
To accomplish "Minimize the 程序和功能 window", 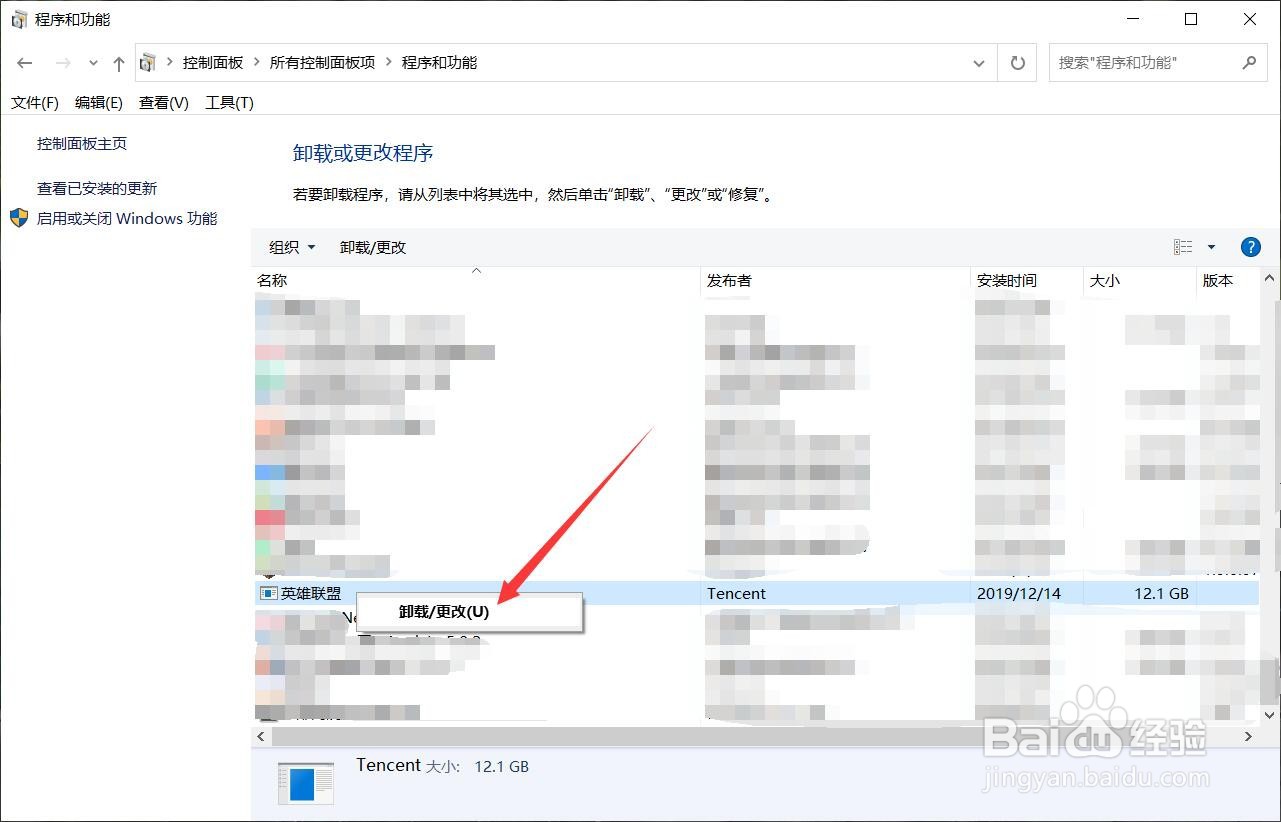I will pos(1133,19).
